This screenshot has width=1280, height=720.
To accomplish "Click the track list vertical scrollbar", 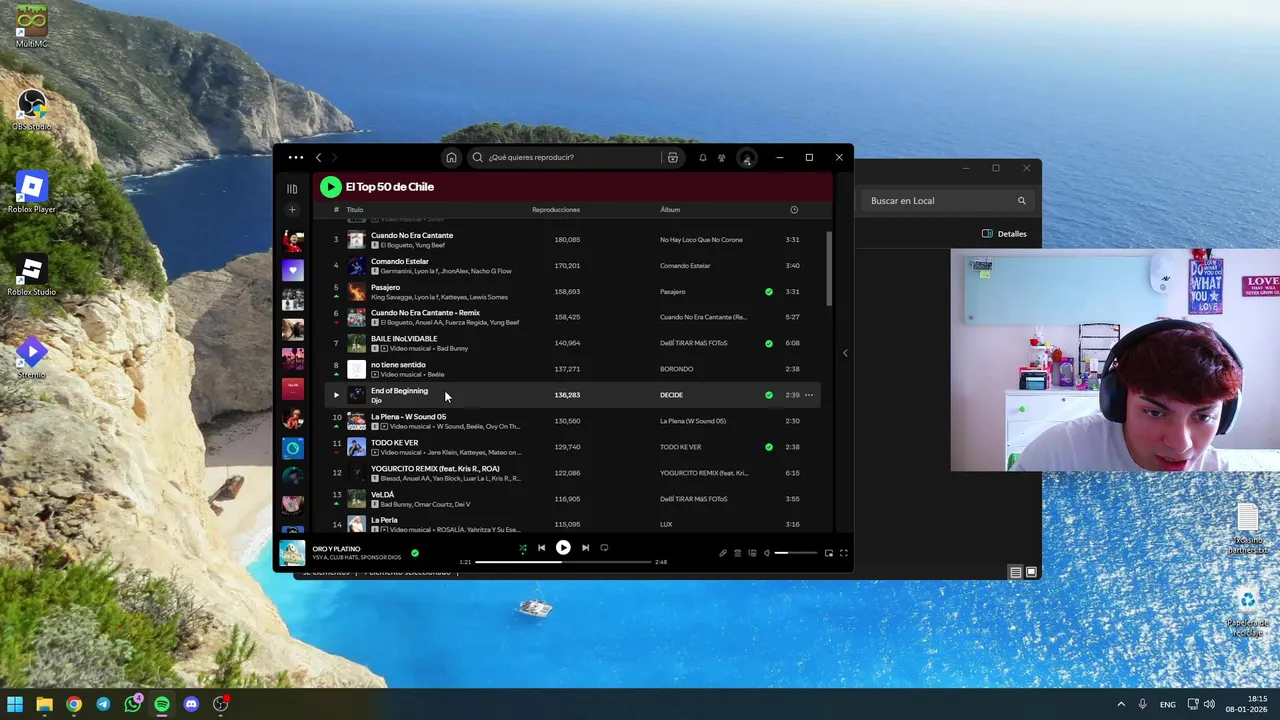I will click(830, 270).
